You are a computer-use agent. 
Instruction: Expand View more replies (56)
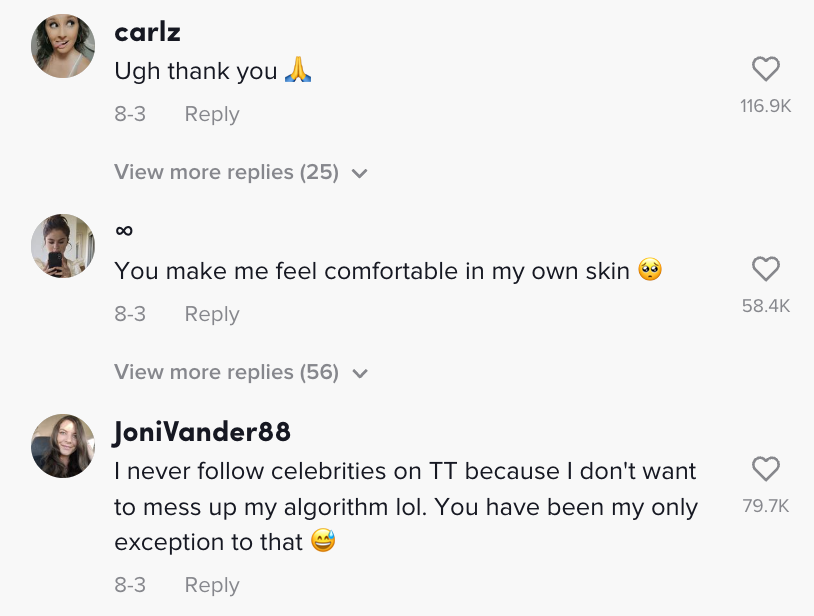point(241,372)
